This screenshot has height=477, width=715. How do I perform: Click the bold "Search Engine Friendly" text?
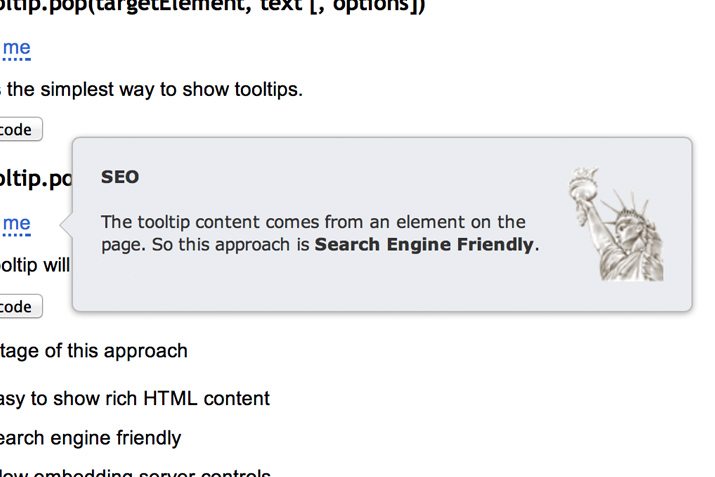424,244
